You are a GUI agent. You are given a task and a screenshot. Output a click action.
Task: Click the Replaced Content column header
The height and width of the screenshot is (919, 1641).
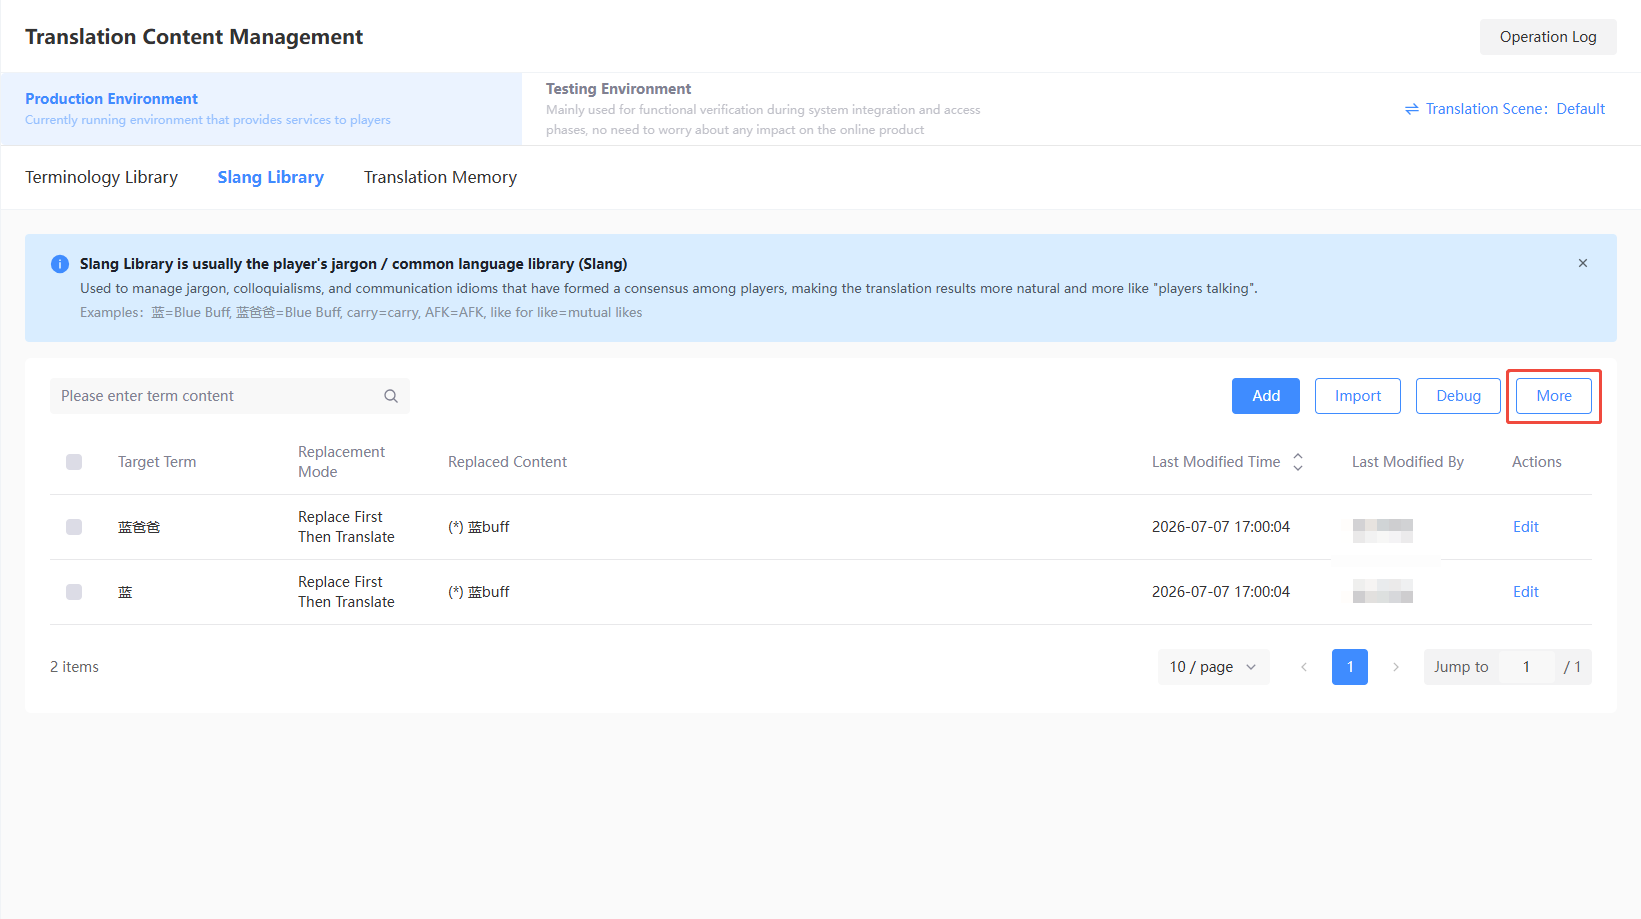(x=507, y=462)
